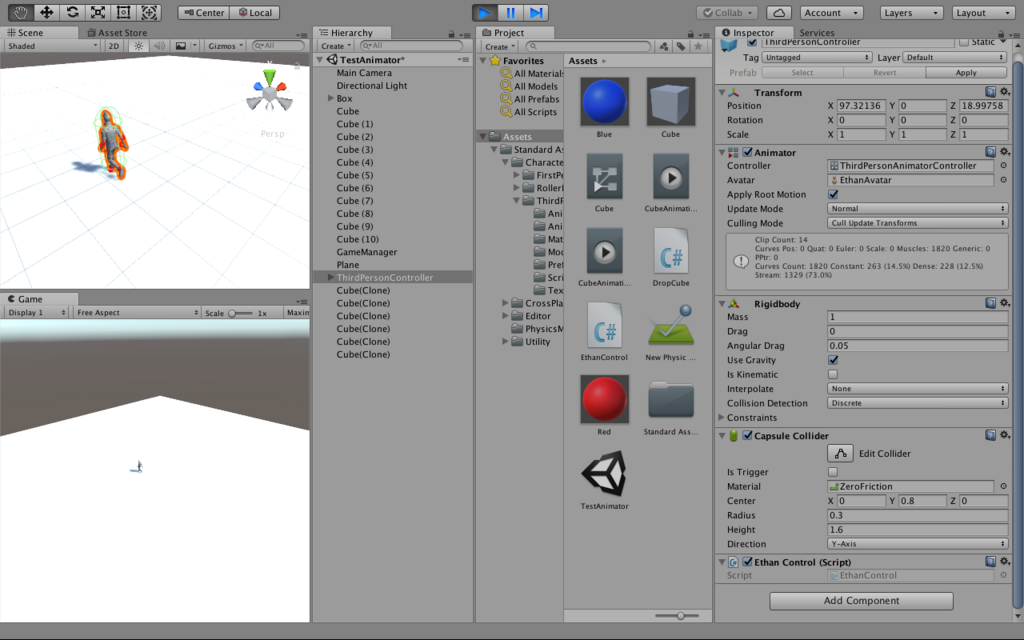Select the Move tool

[x=46, y=12]
